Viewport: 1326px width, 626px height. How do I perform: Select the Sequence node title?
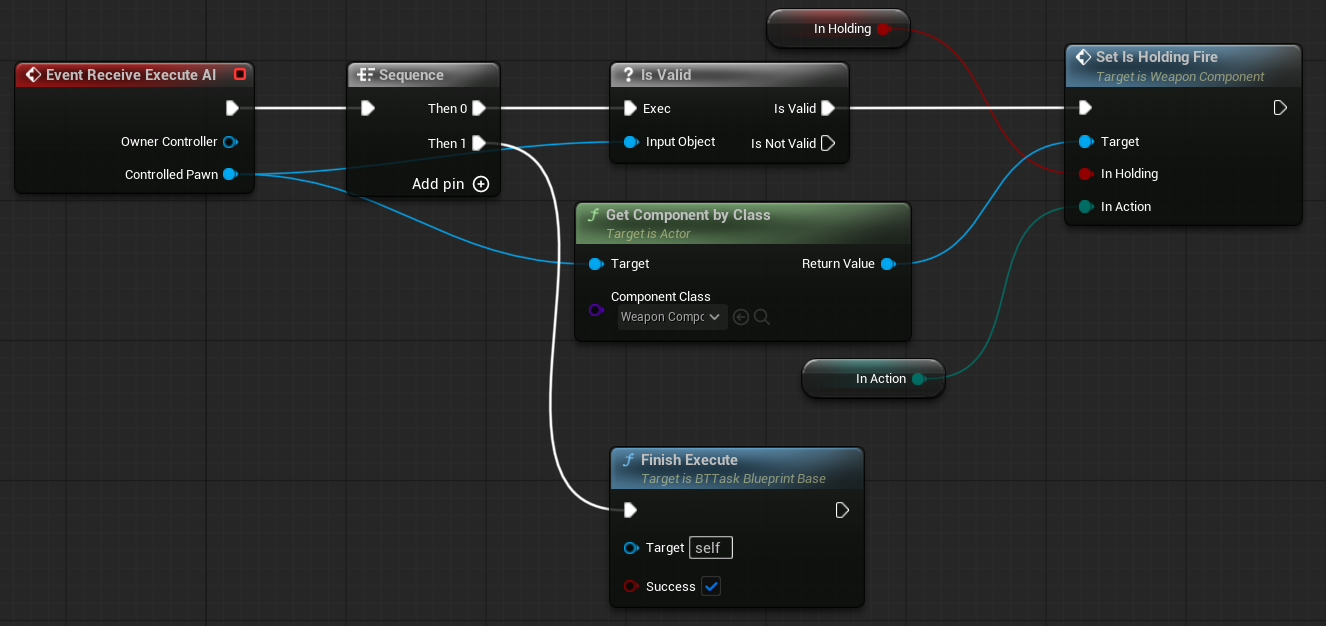411,75
